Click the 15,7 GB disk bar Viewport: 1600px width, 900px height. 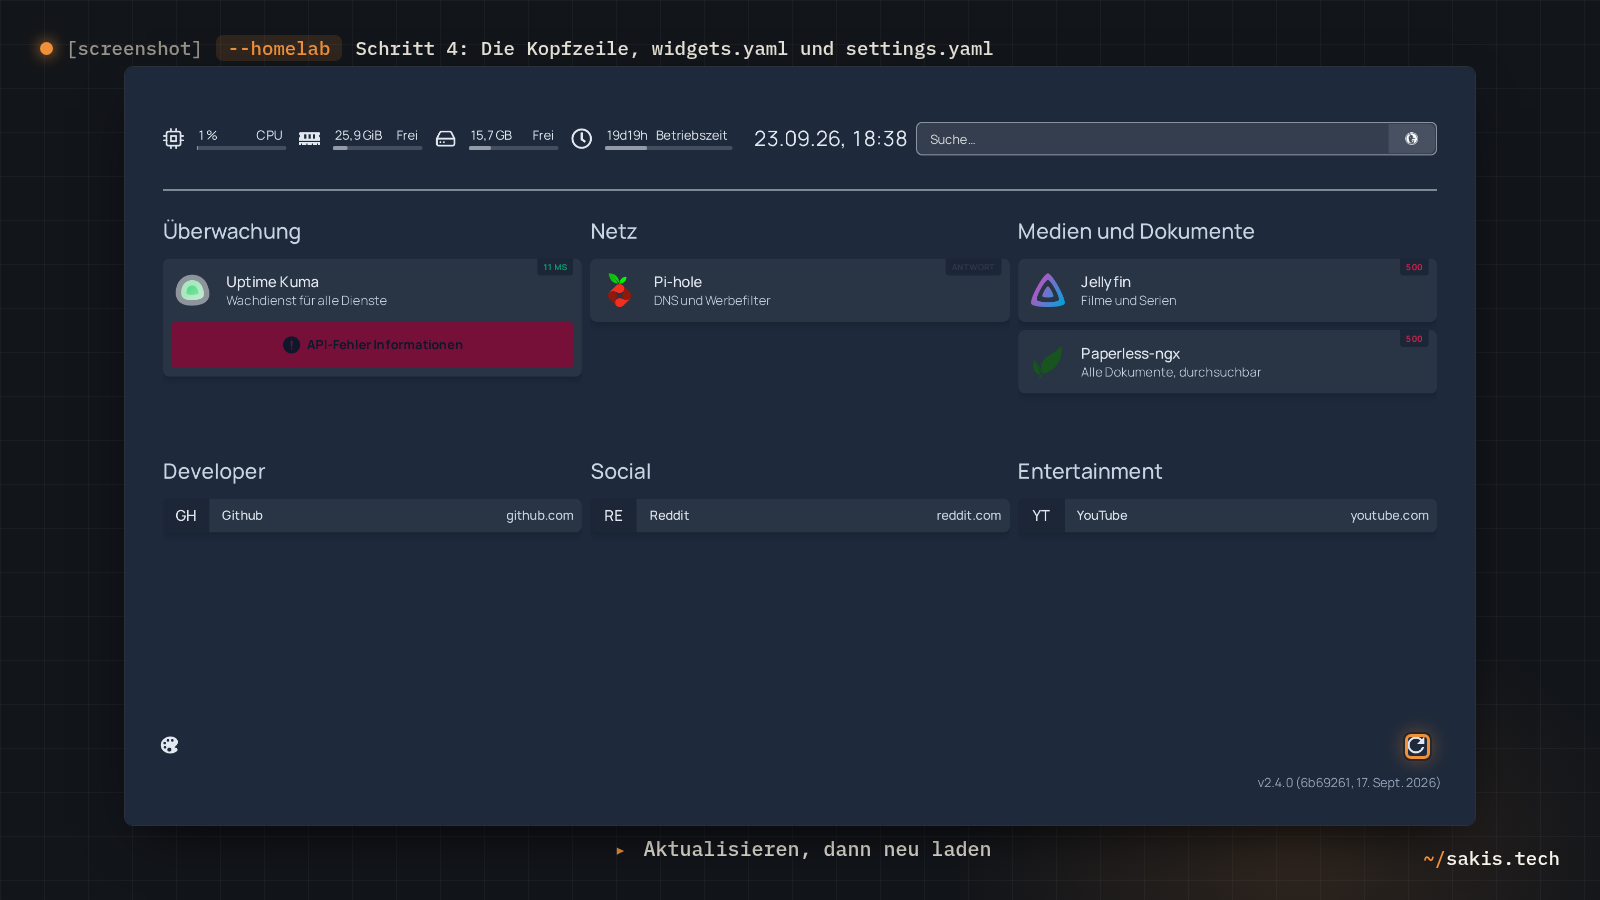pyautogui.click(x=513, y=148)
